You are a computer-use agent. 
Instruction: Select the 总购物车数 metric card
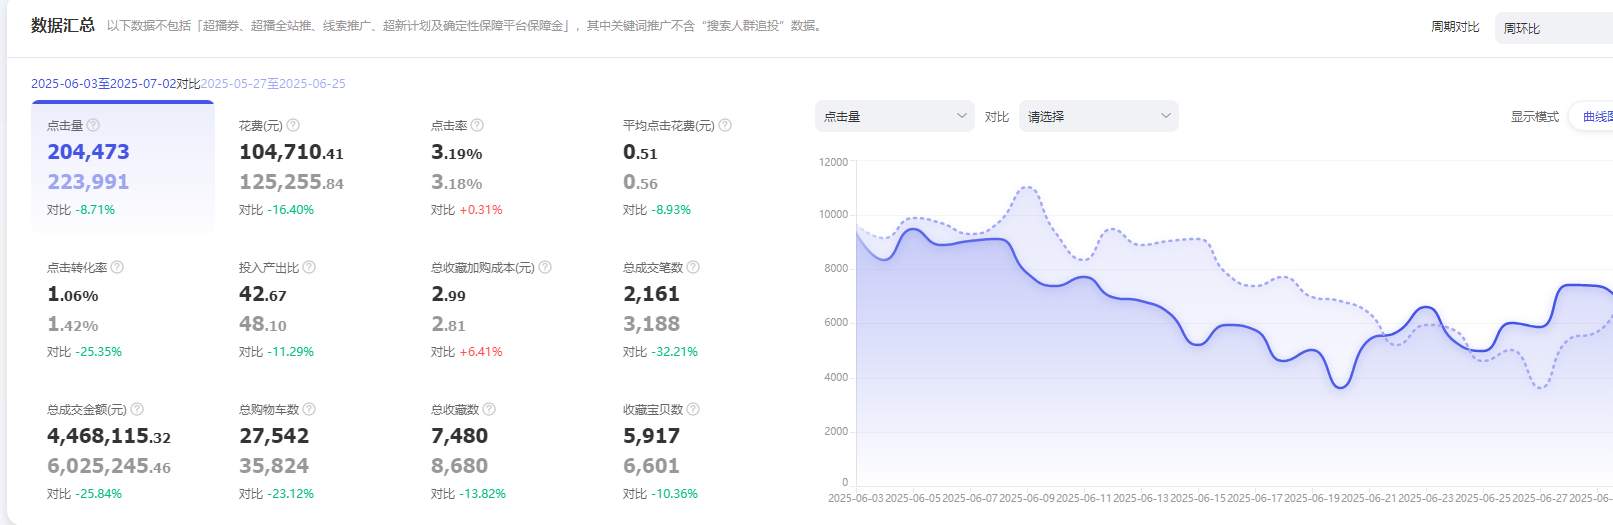[x=315, y=451]
